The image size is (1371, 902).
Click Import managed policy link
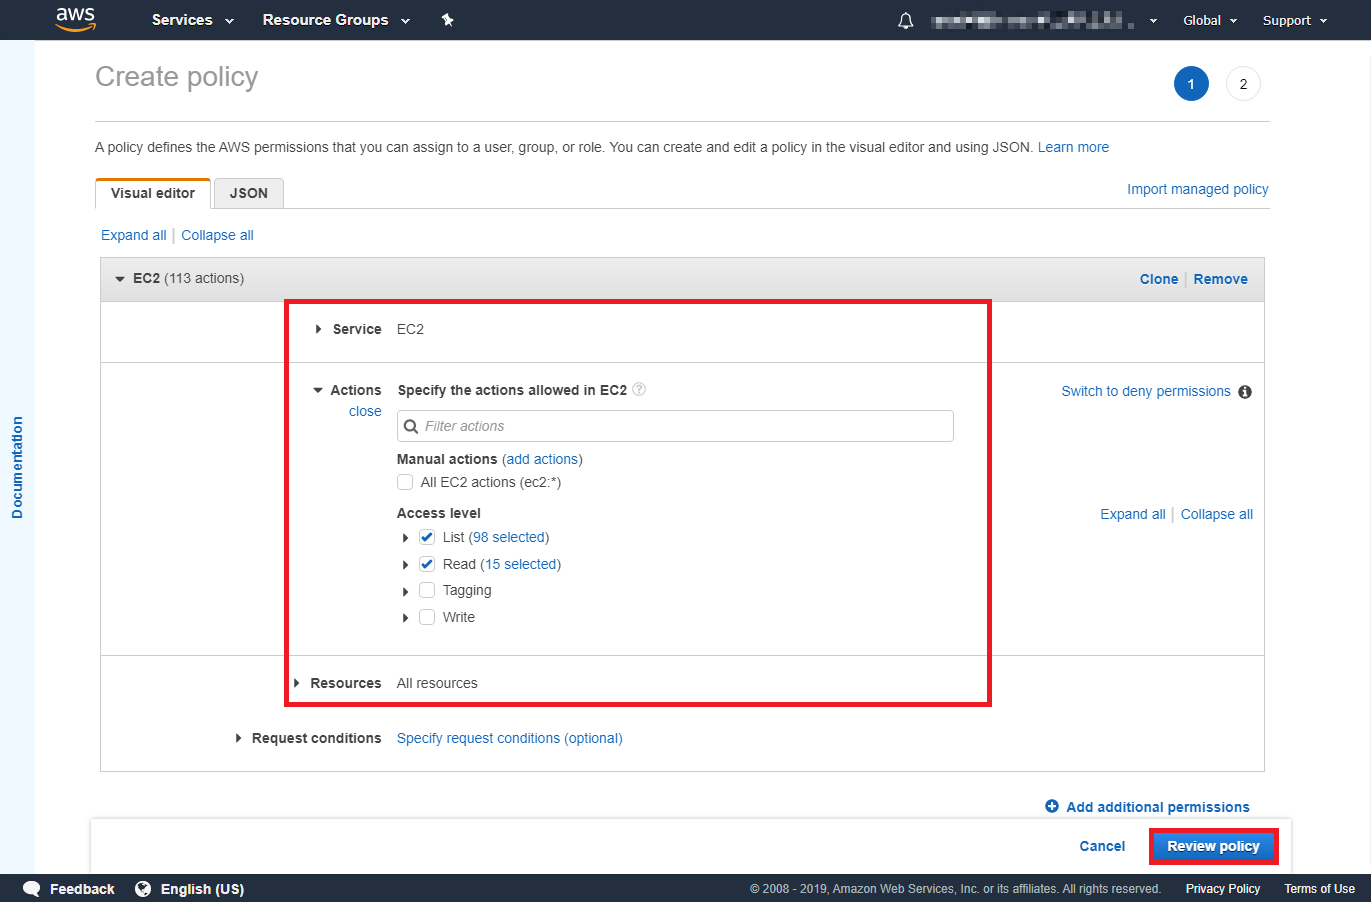tap(1198, 189)
